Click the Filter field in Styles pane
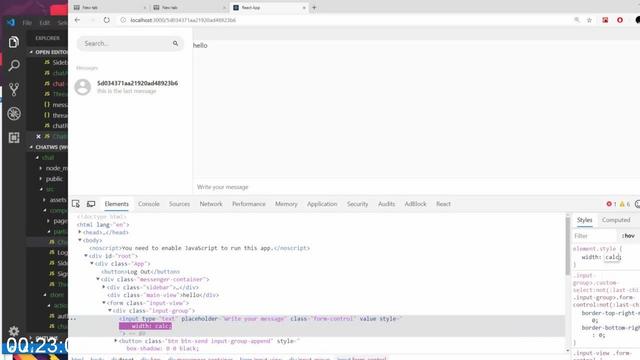Image resolution: width=640 pixels, height=360 pixels. (x=594, y=236)
